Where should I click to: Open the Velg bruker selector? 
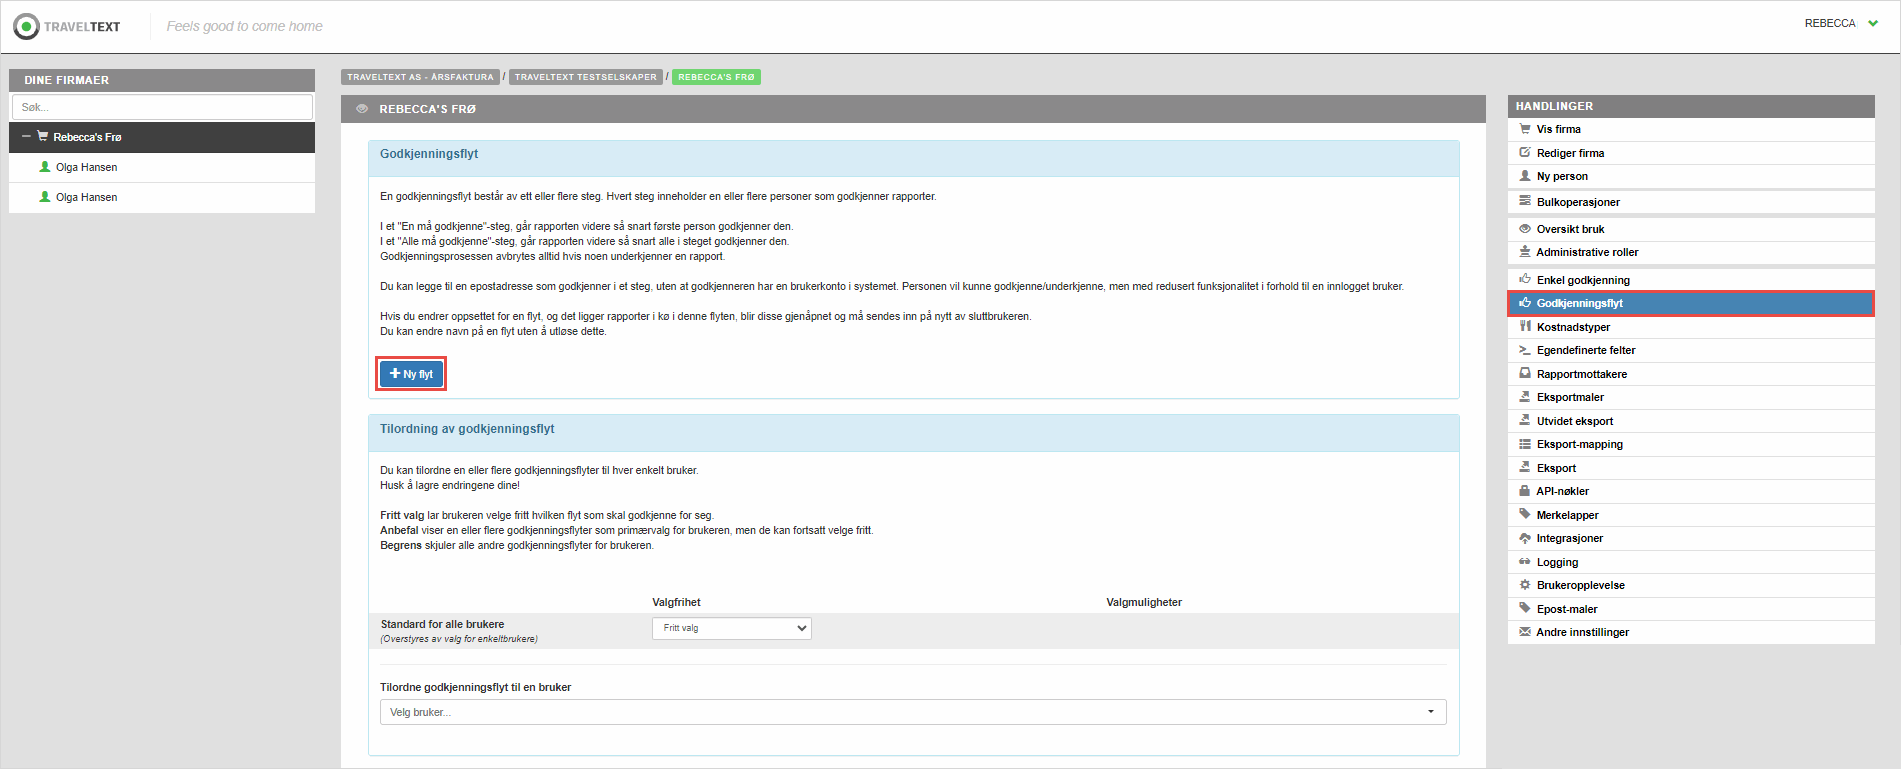(912, 712)
